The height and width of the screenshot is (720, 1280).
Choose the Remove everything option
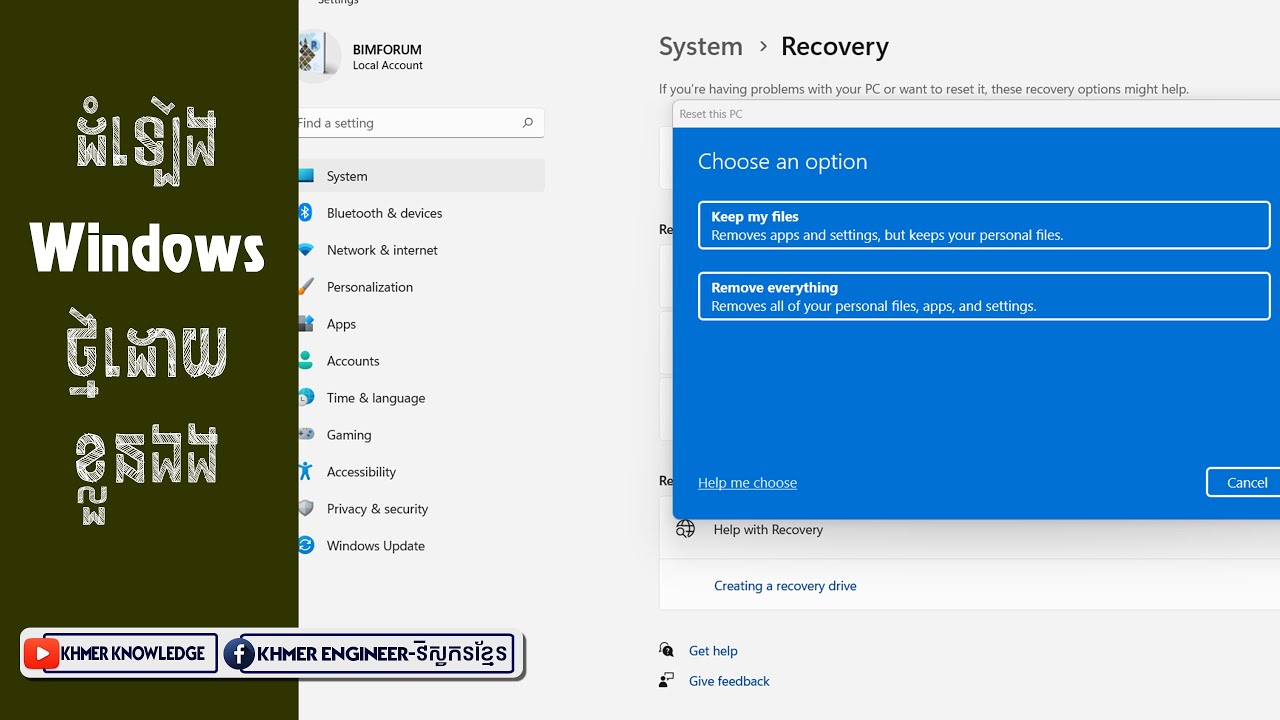(984, 296)
